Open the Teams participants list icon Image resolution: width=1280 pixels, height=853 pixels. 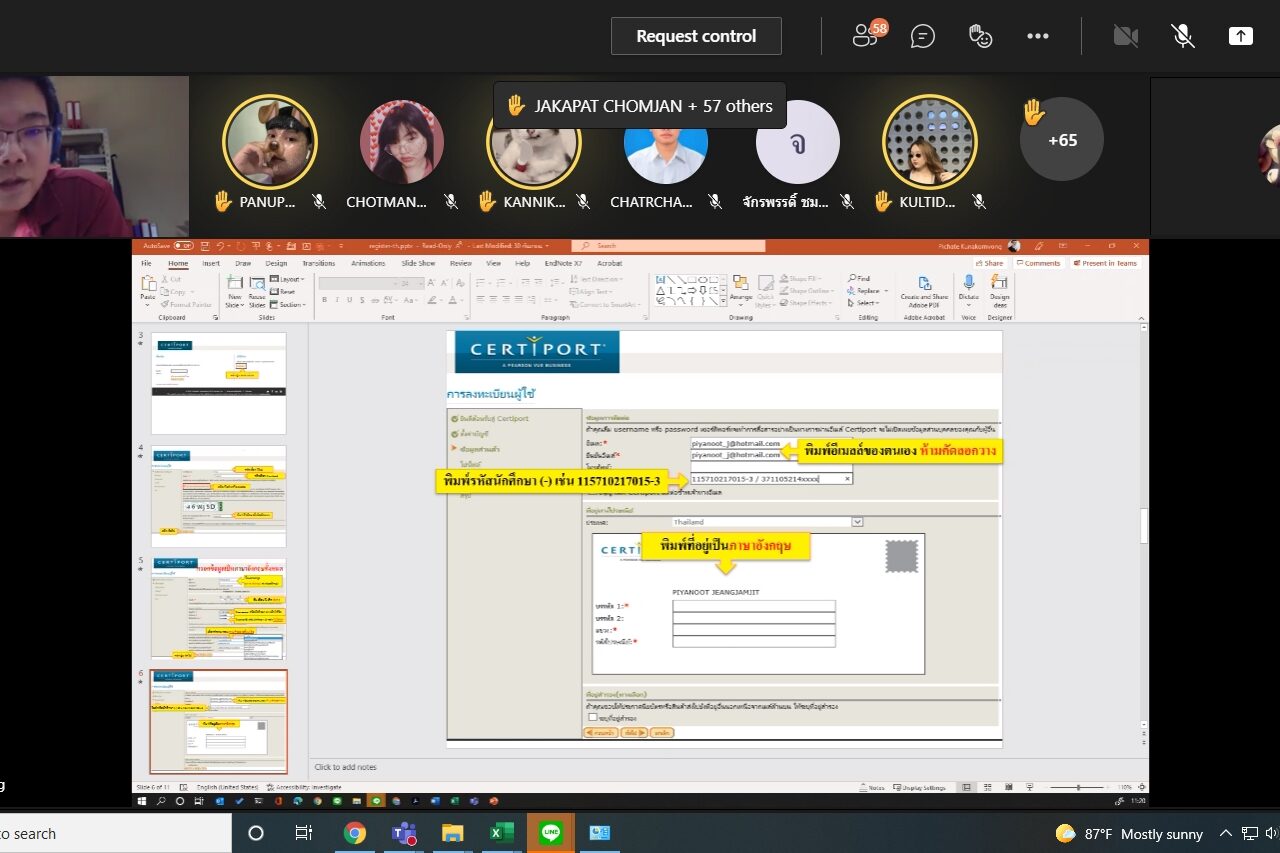[x=867, y=36]
